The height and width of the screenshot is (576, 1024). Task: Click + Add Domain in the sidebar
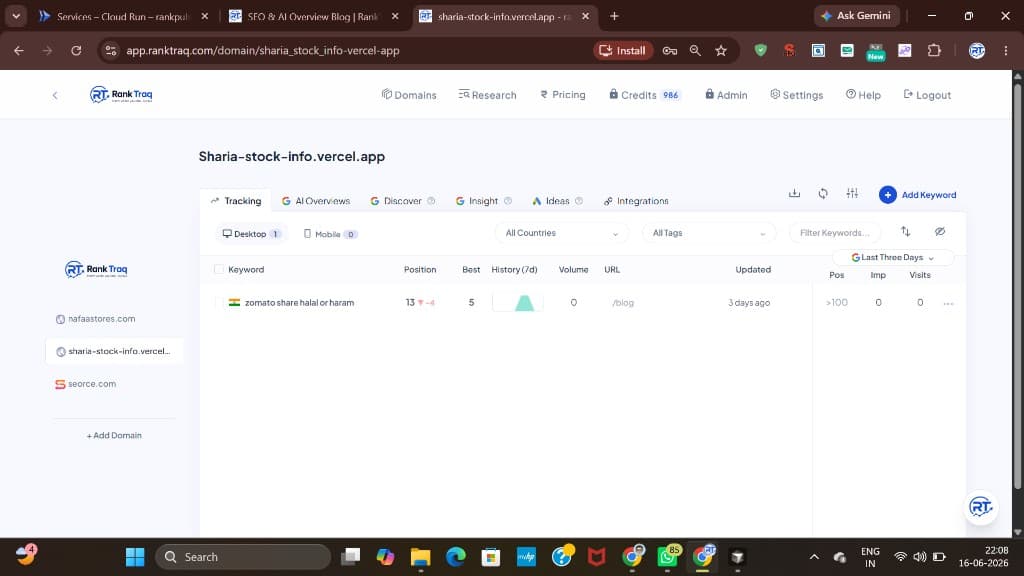point(114,435)
